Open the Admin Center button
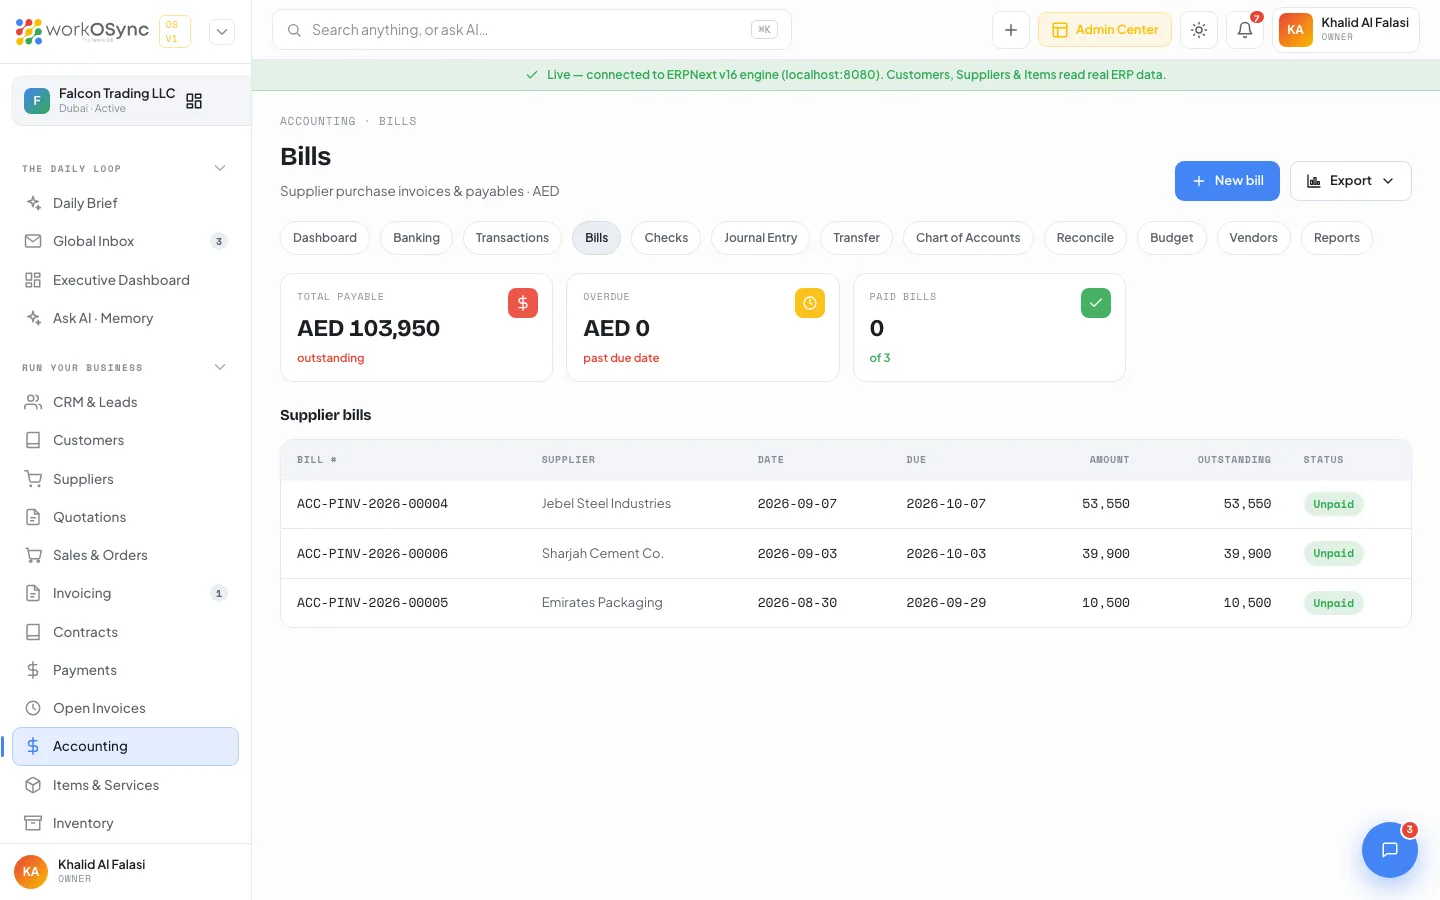This screenshot has height=900, width=1440. [1105, 30]
